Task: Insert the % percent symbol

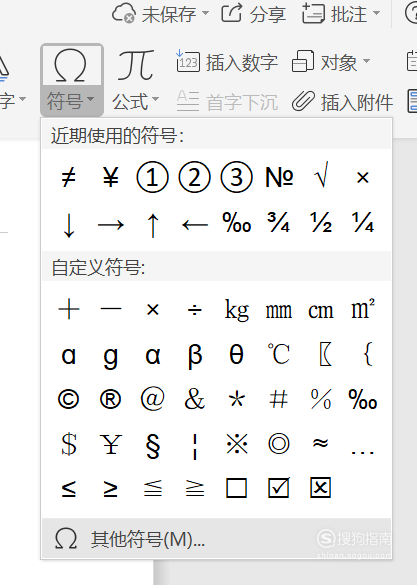Action: (x=321, y=398)
